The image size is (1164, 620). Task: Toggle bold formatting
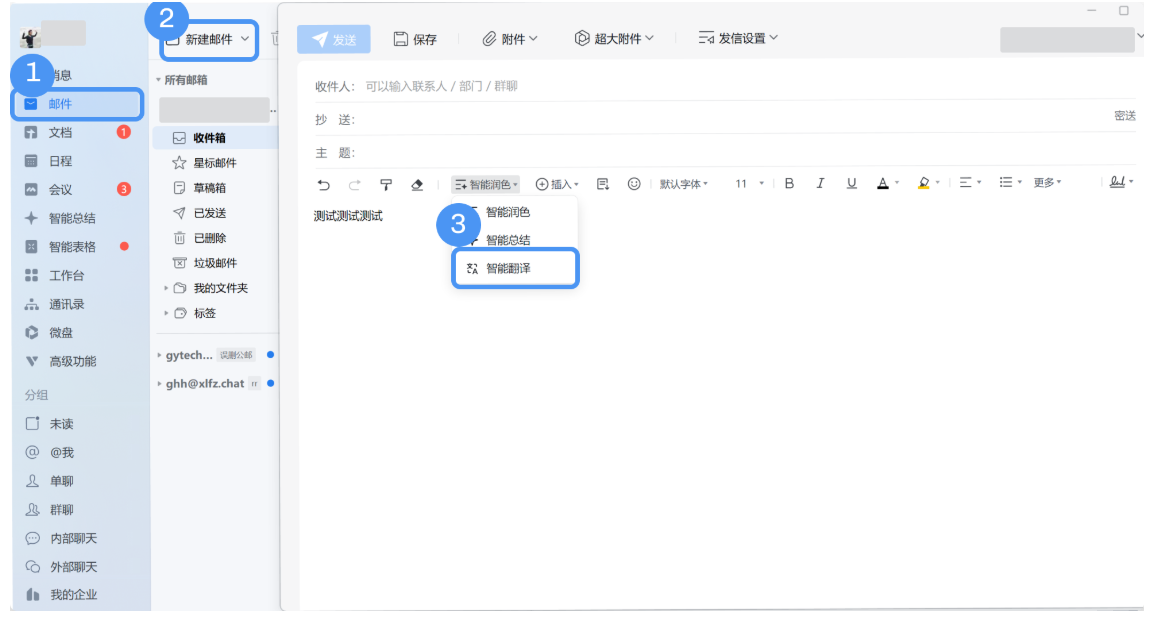point(789,183)
